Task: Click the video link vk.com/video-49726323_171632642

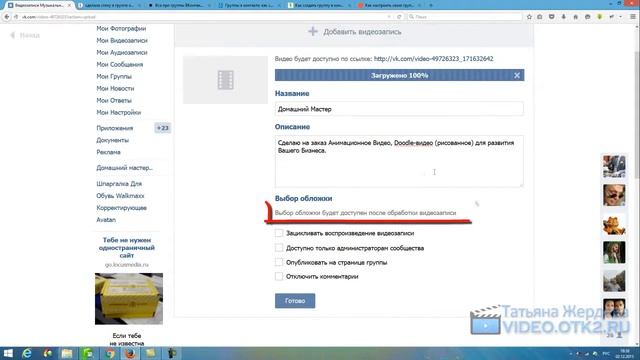Action: click(x=433, y=59)
